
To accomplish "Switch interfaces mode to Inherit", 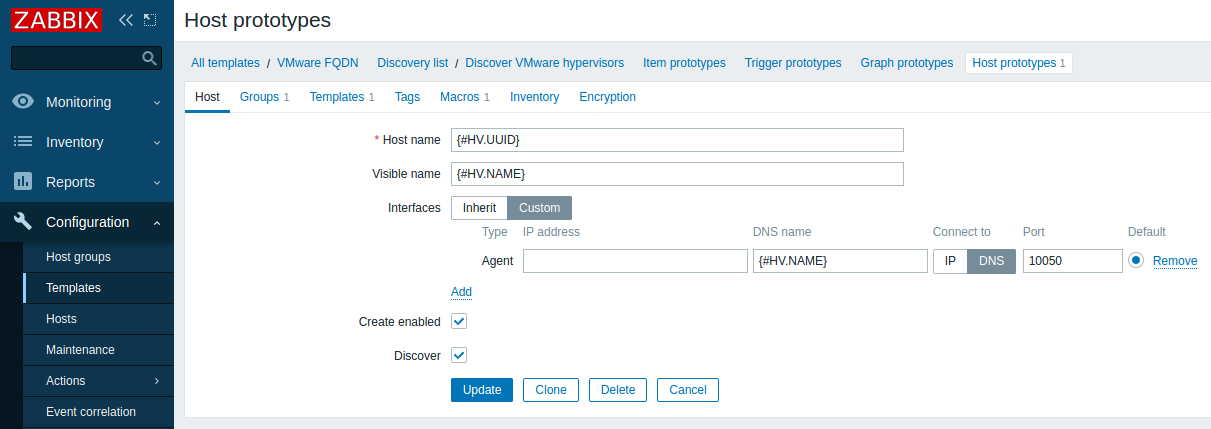I will 480,208.
